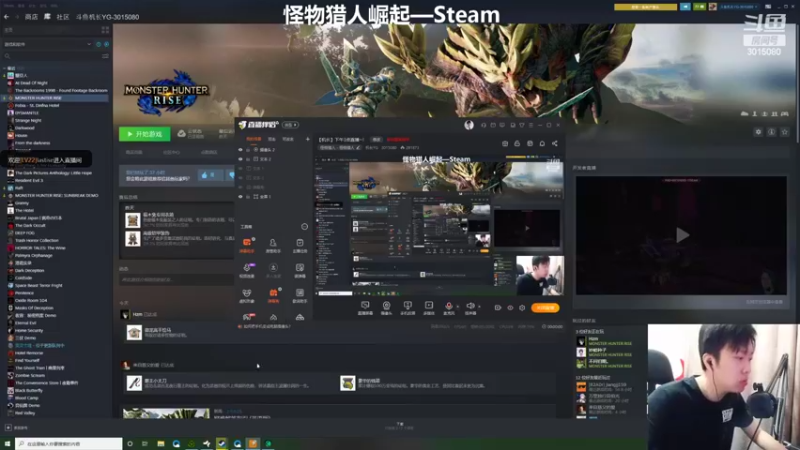Select Resident Evil 3 in library list

tap(29, 181)
